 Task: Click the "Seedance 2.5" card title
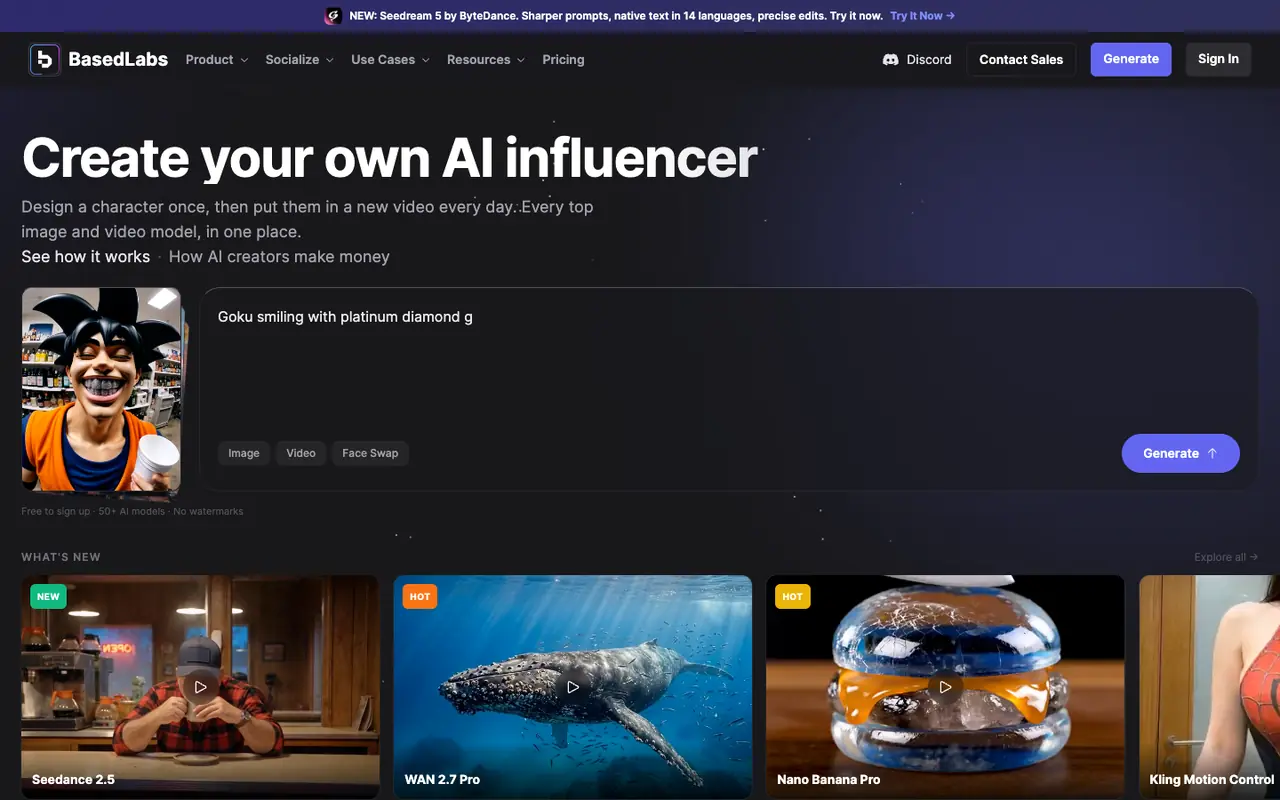pos(73,779)
